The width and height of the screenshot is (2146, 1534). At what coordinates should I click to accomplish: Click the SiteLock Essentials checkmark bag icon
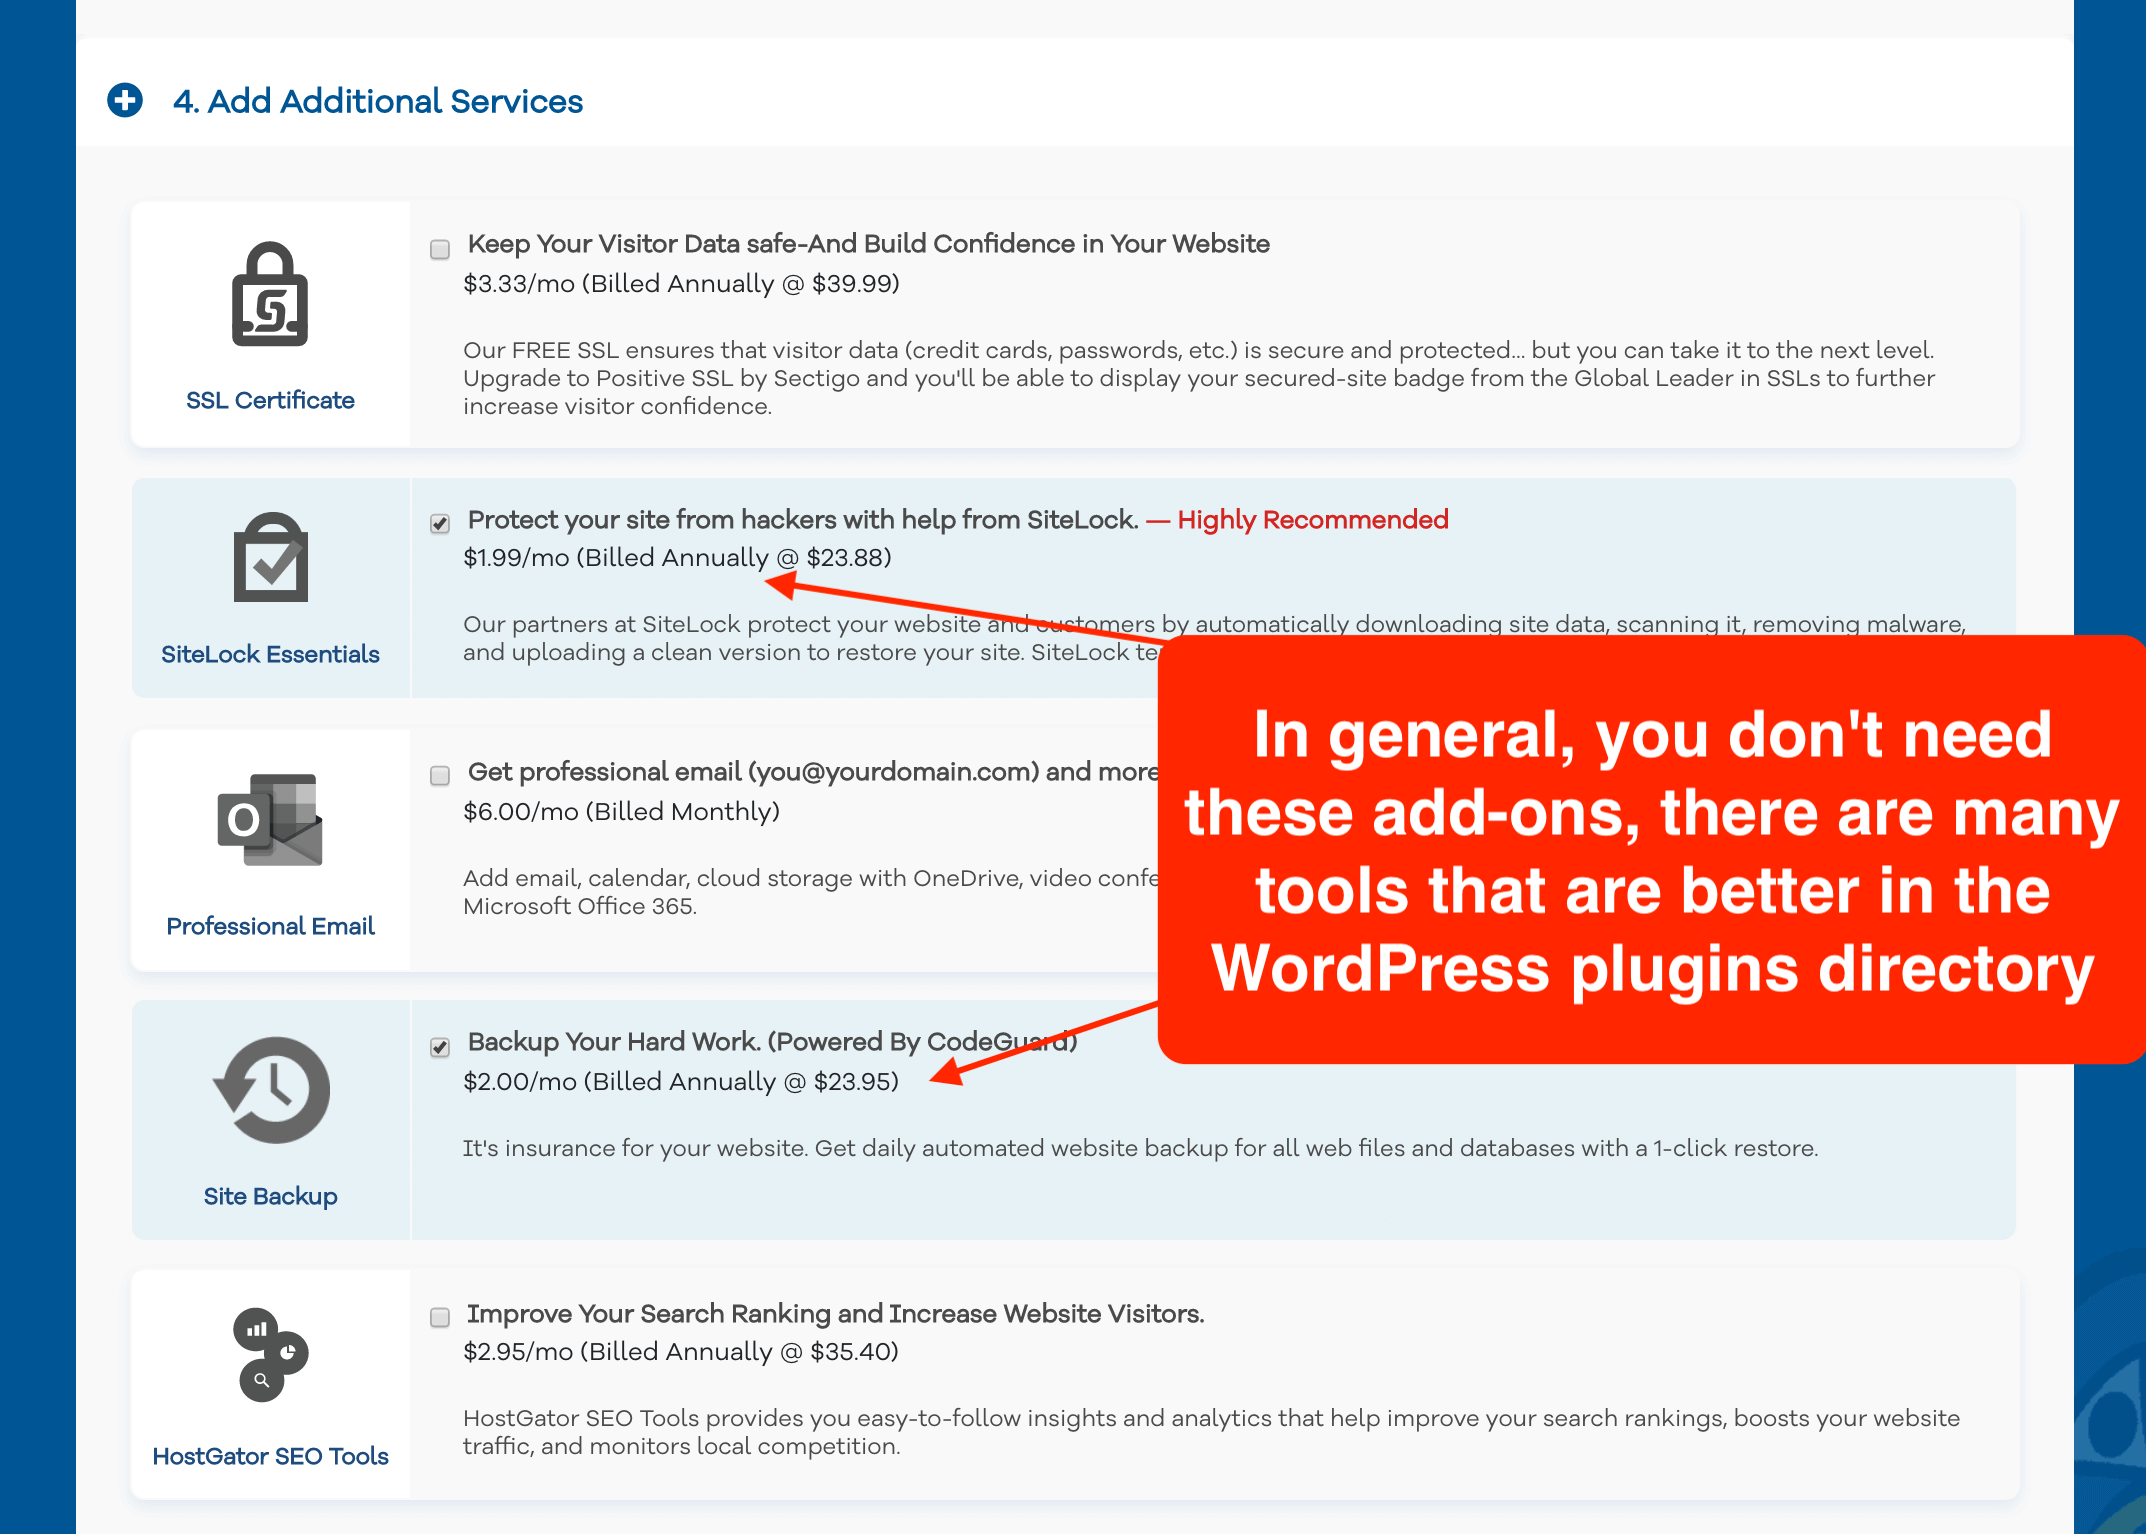[x=270, y=559]
